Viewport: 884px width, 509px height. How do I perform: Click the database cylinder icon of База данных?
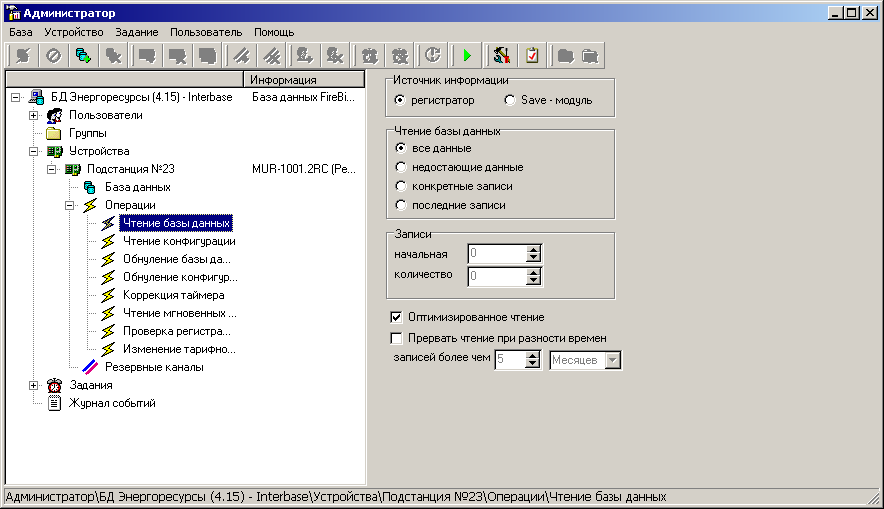[90, 187]
